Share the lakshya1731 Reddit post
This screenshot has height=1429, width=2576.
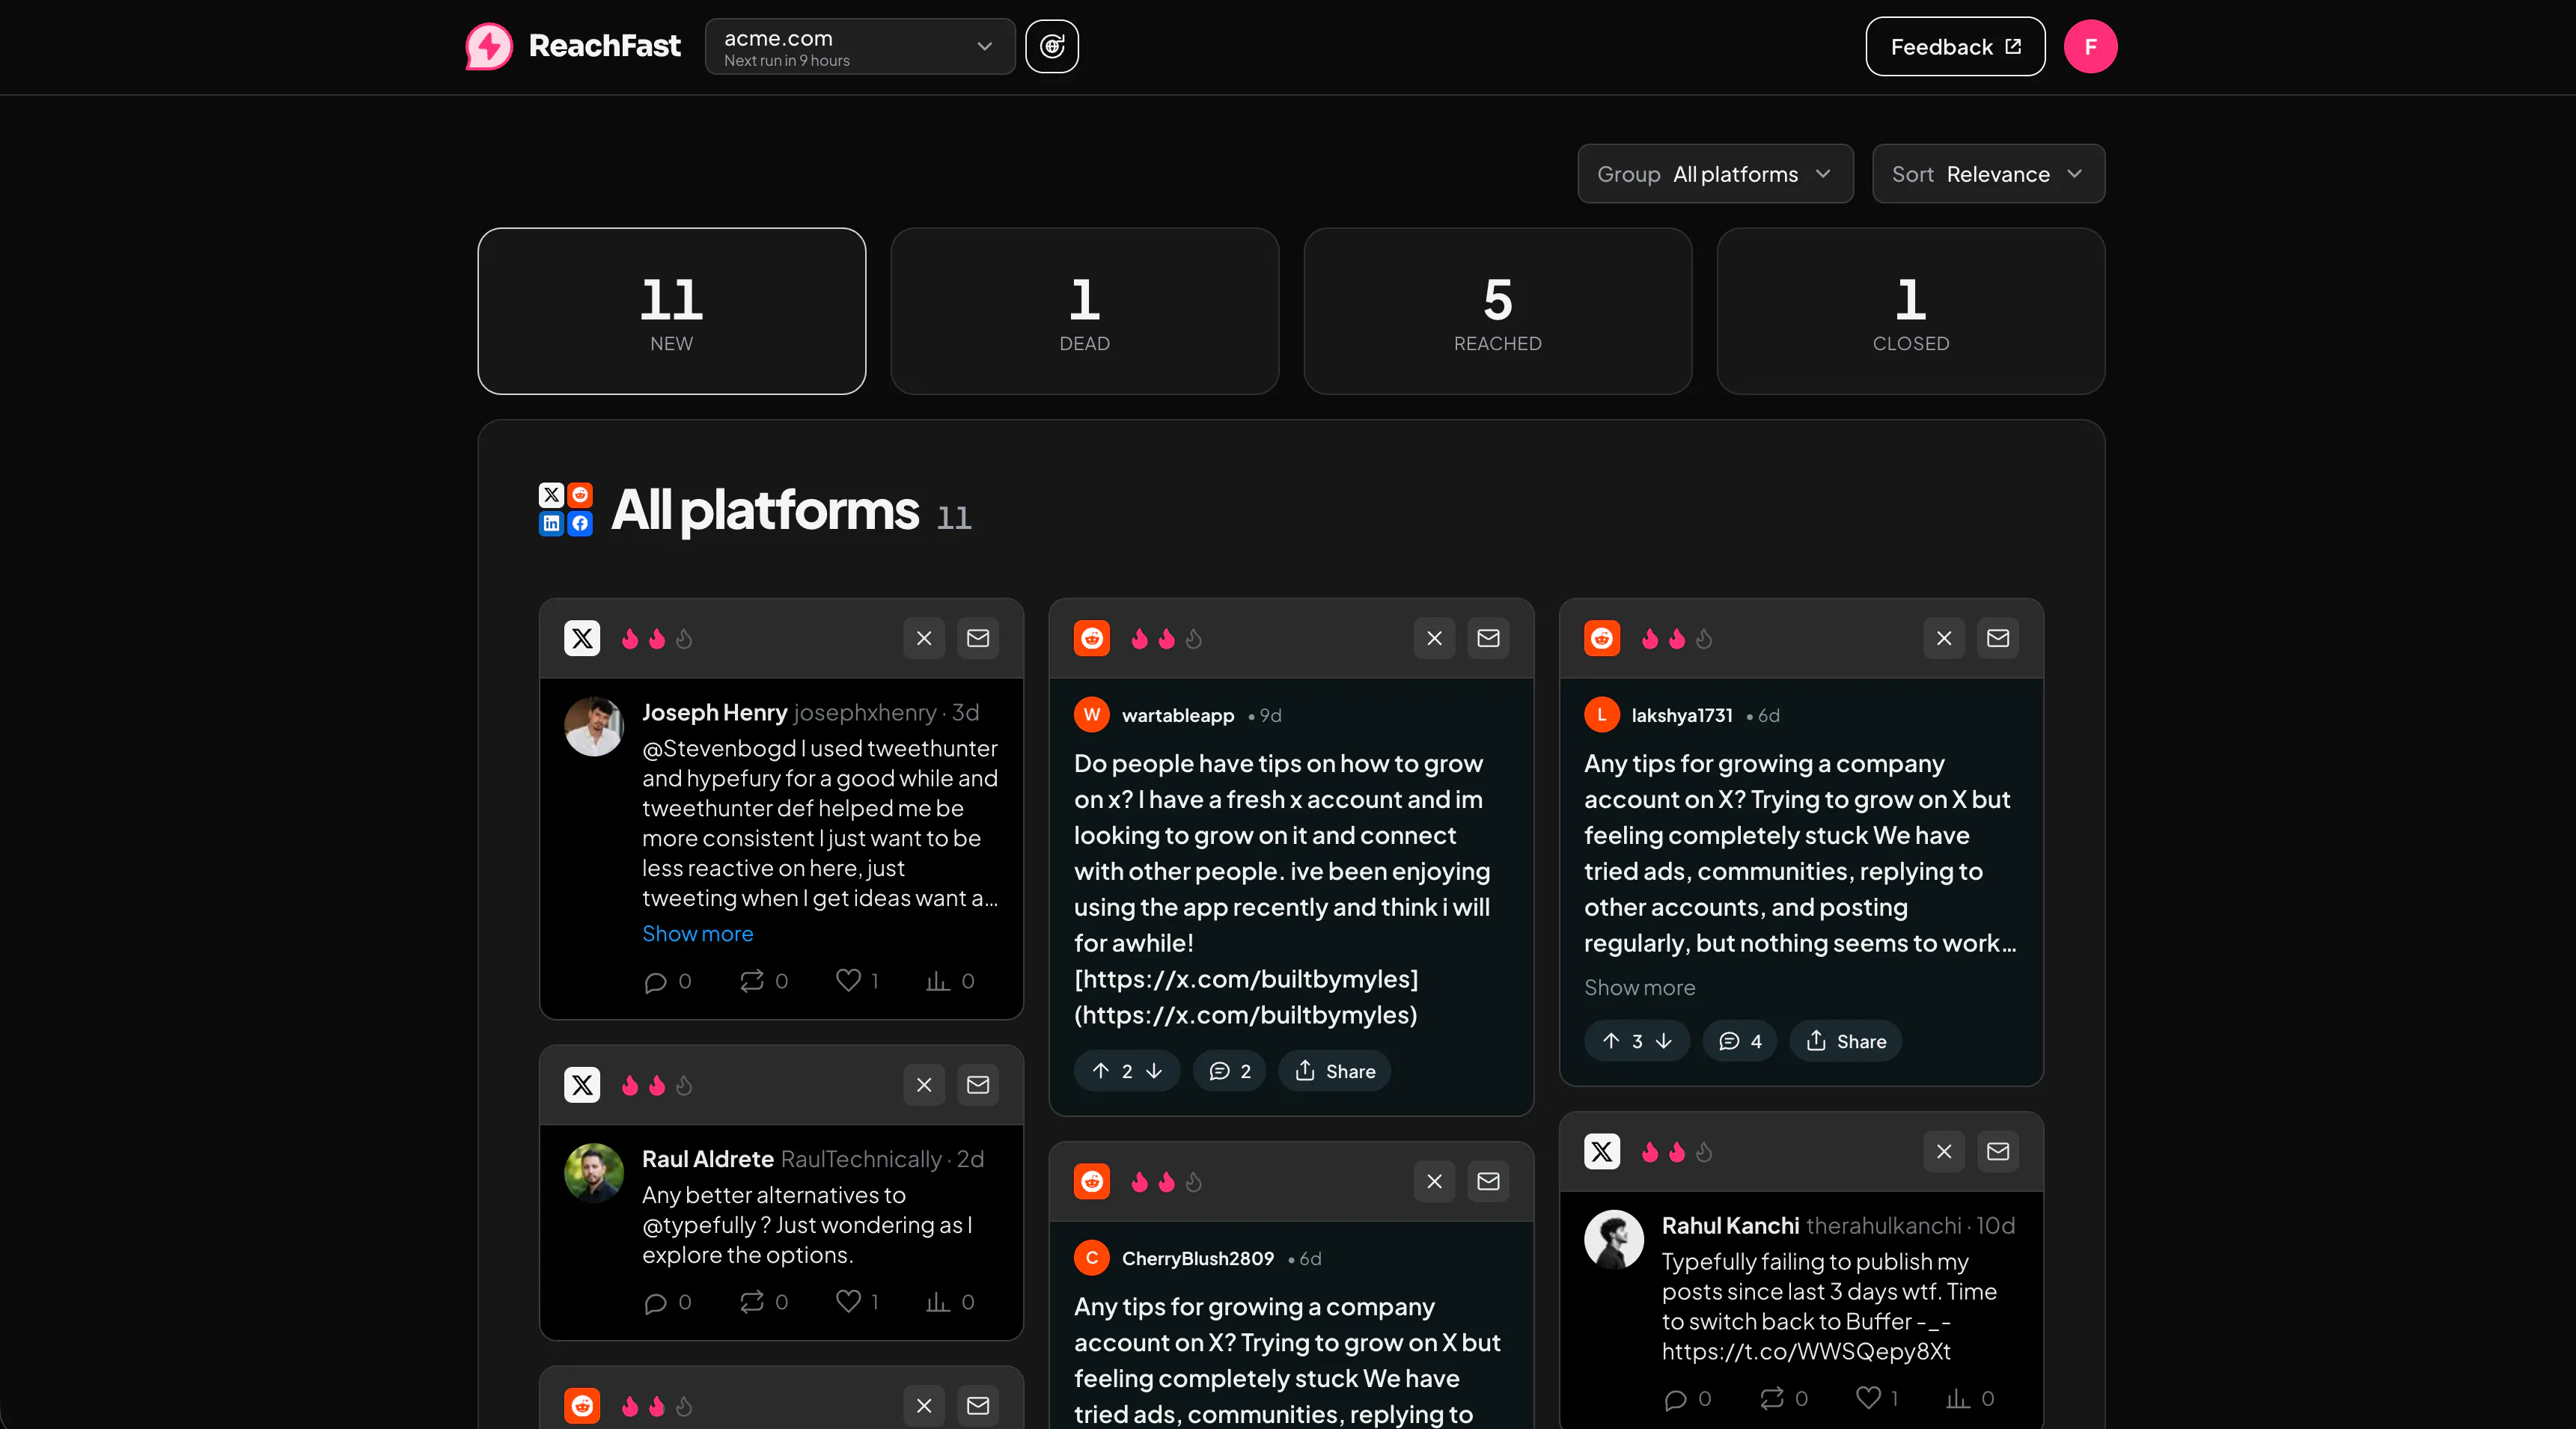tap(1846, 1041)
